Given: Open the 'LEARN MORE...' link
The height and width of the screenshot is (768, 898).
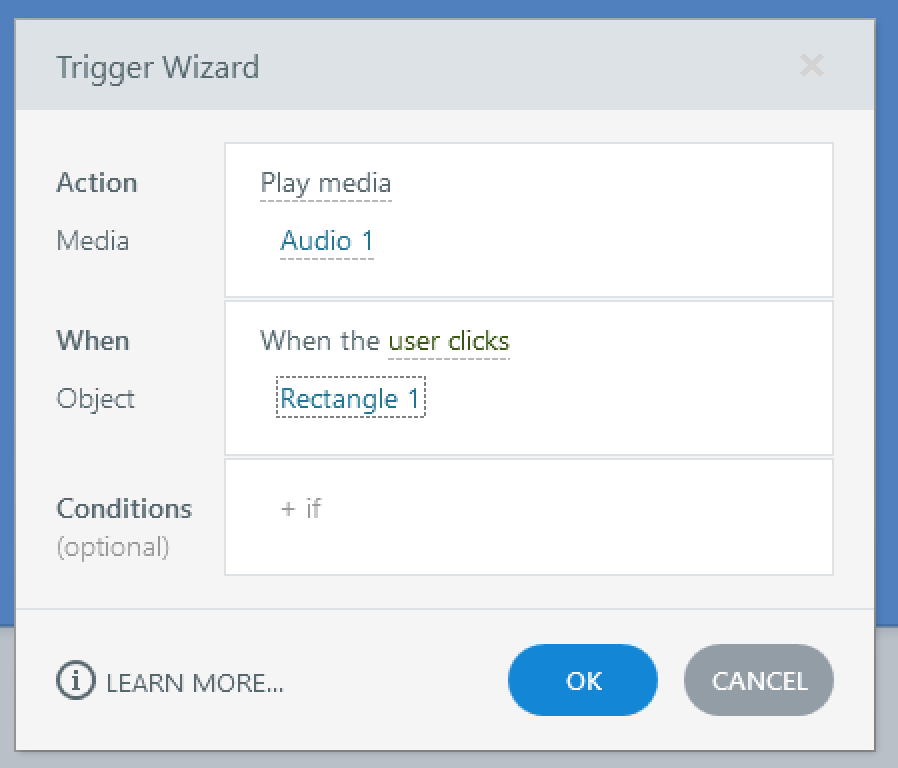Looking at the screenshot, I should (x=195, y=683).
